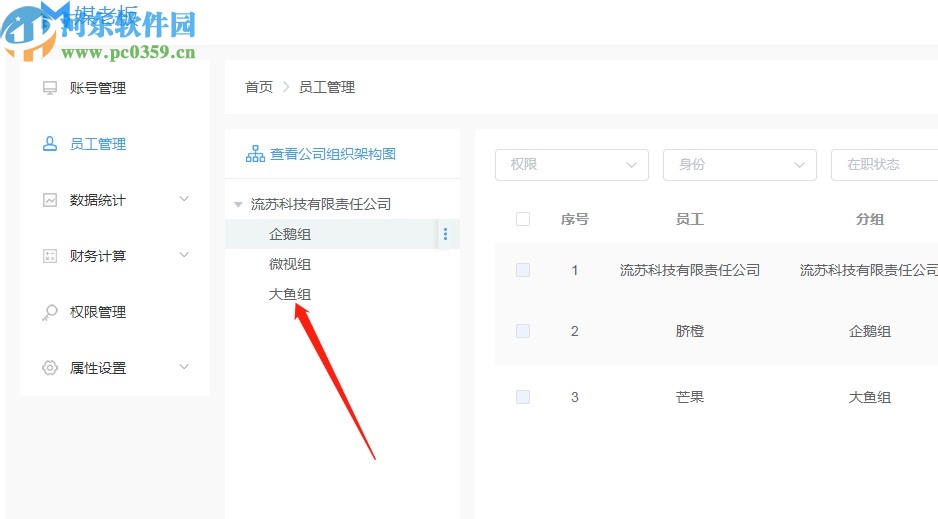Open the 数据统计 menu item
Image resolution: width=938 pixels, height=519 pixels.
98,200
